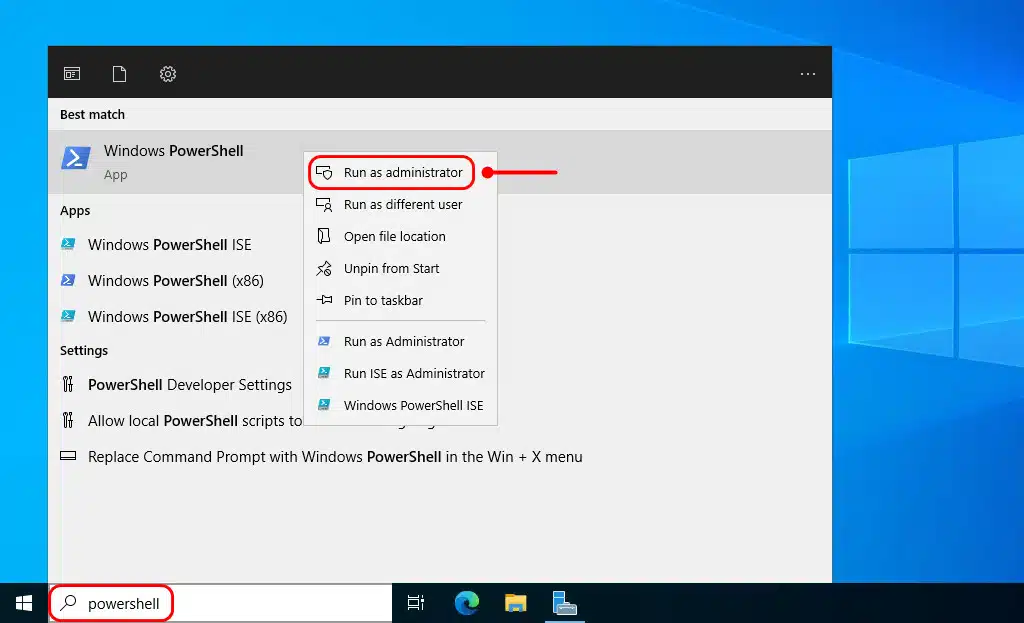Click the Documents filter icon
The image size is (1024, 623).
119,73
